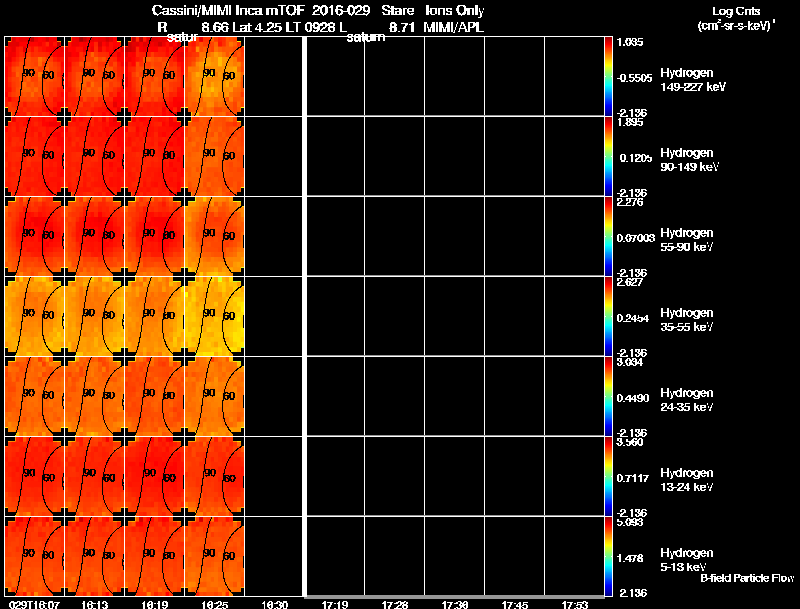Click the '2.627' colorbar maximum value
This screenshot has height=609, width=800.
630,283
